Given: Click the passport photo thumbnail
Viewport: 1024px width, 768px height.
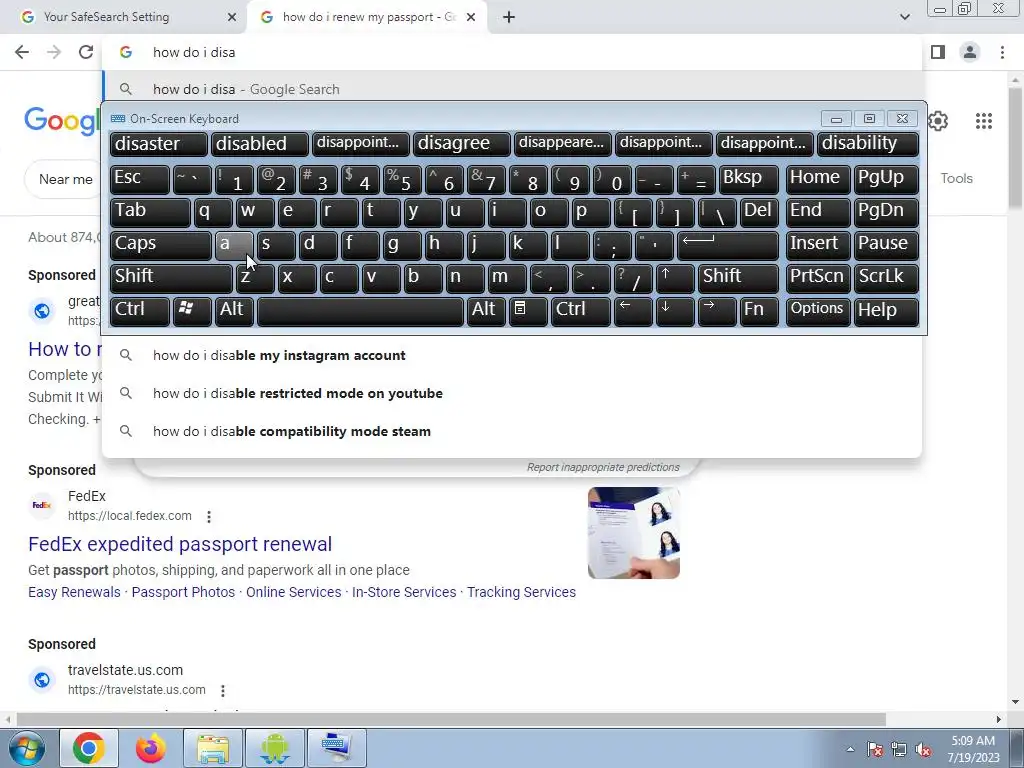Looking at the screenshot, I should (x=633, y=533).
